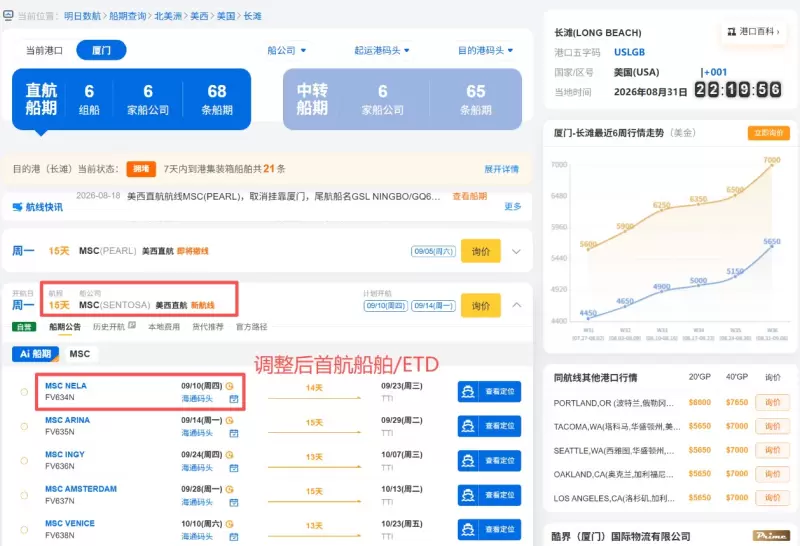This screenshot has width=800, height=546.
Task: Click the 09/10(周四) planned sailing pill
Action: pyautogui.click(x=385, y=306)
